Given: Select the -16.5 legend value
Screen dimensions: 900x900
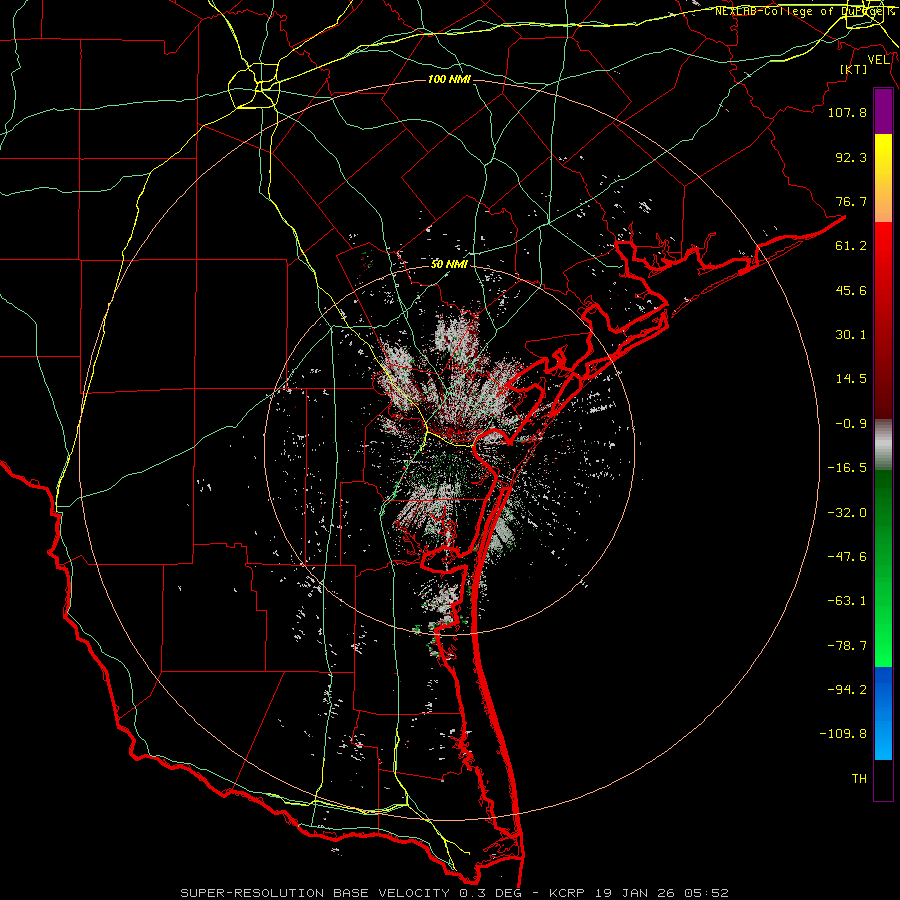Looking at the screenshot, I should click(x=847, y=468).
